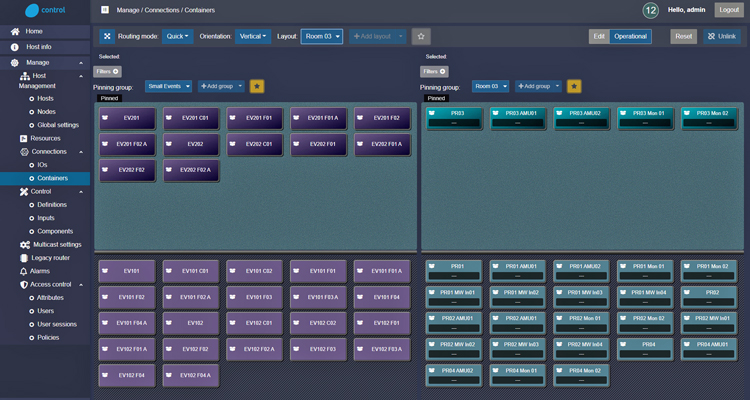Click the Logout button
The width and height of the screenshot is (750, 400).
729,10
